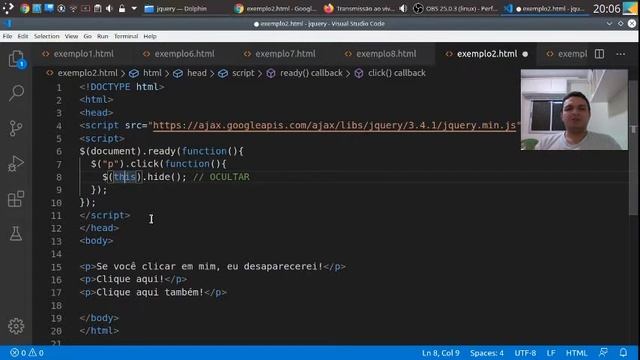Click the errors and warnings status indicator

tap(27, 353)
